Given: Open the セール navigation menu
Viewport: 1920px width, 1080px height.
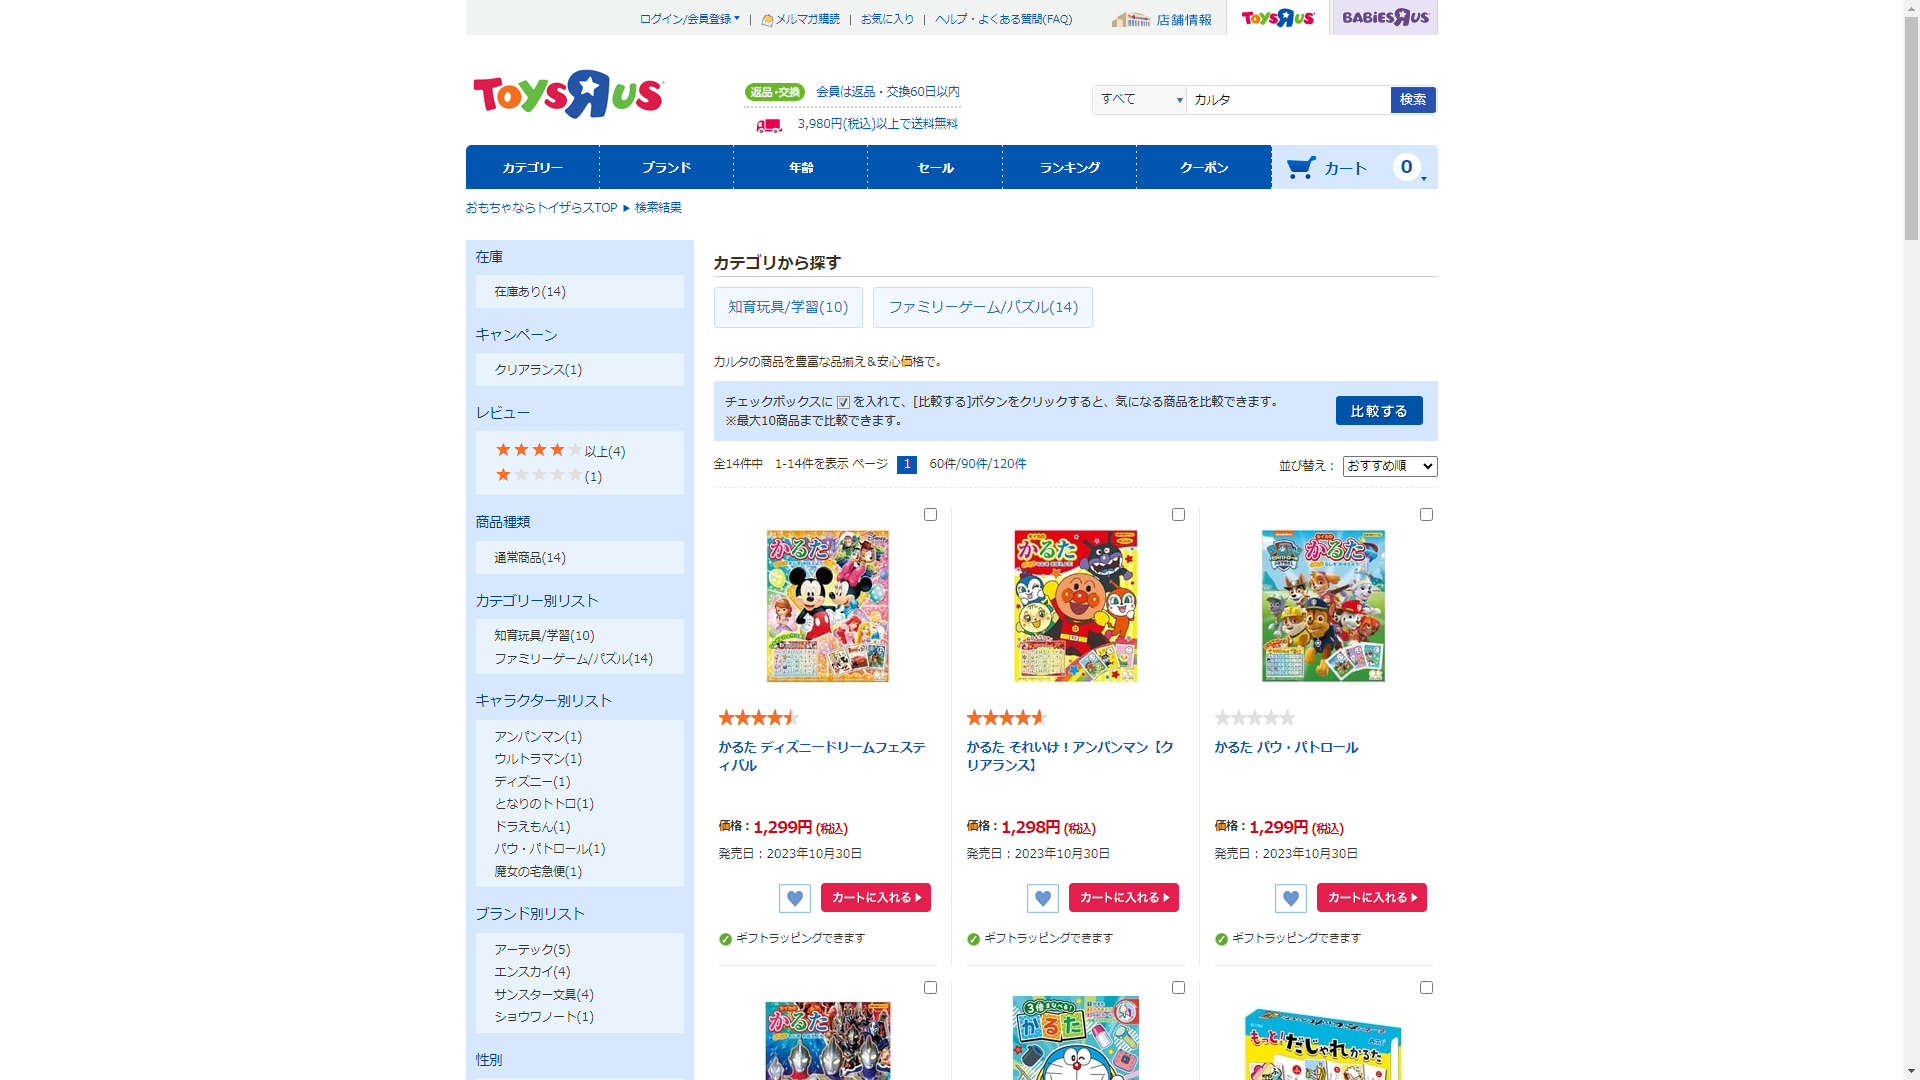Looking at the screenshot, I should click(935, 167).
